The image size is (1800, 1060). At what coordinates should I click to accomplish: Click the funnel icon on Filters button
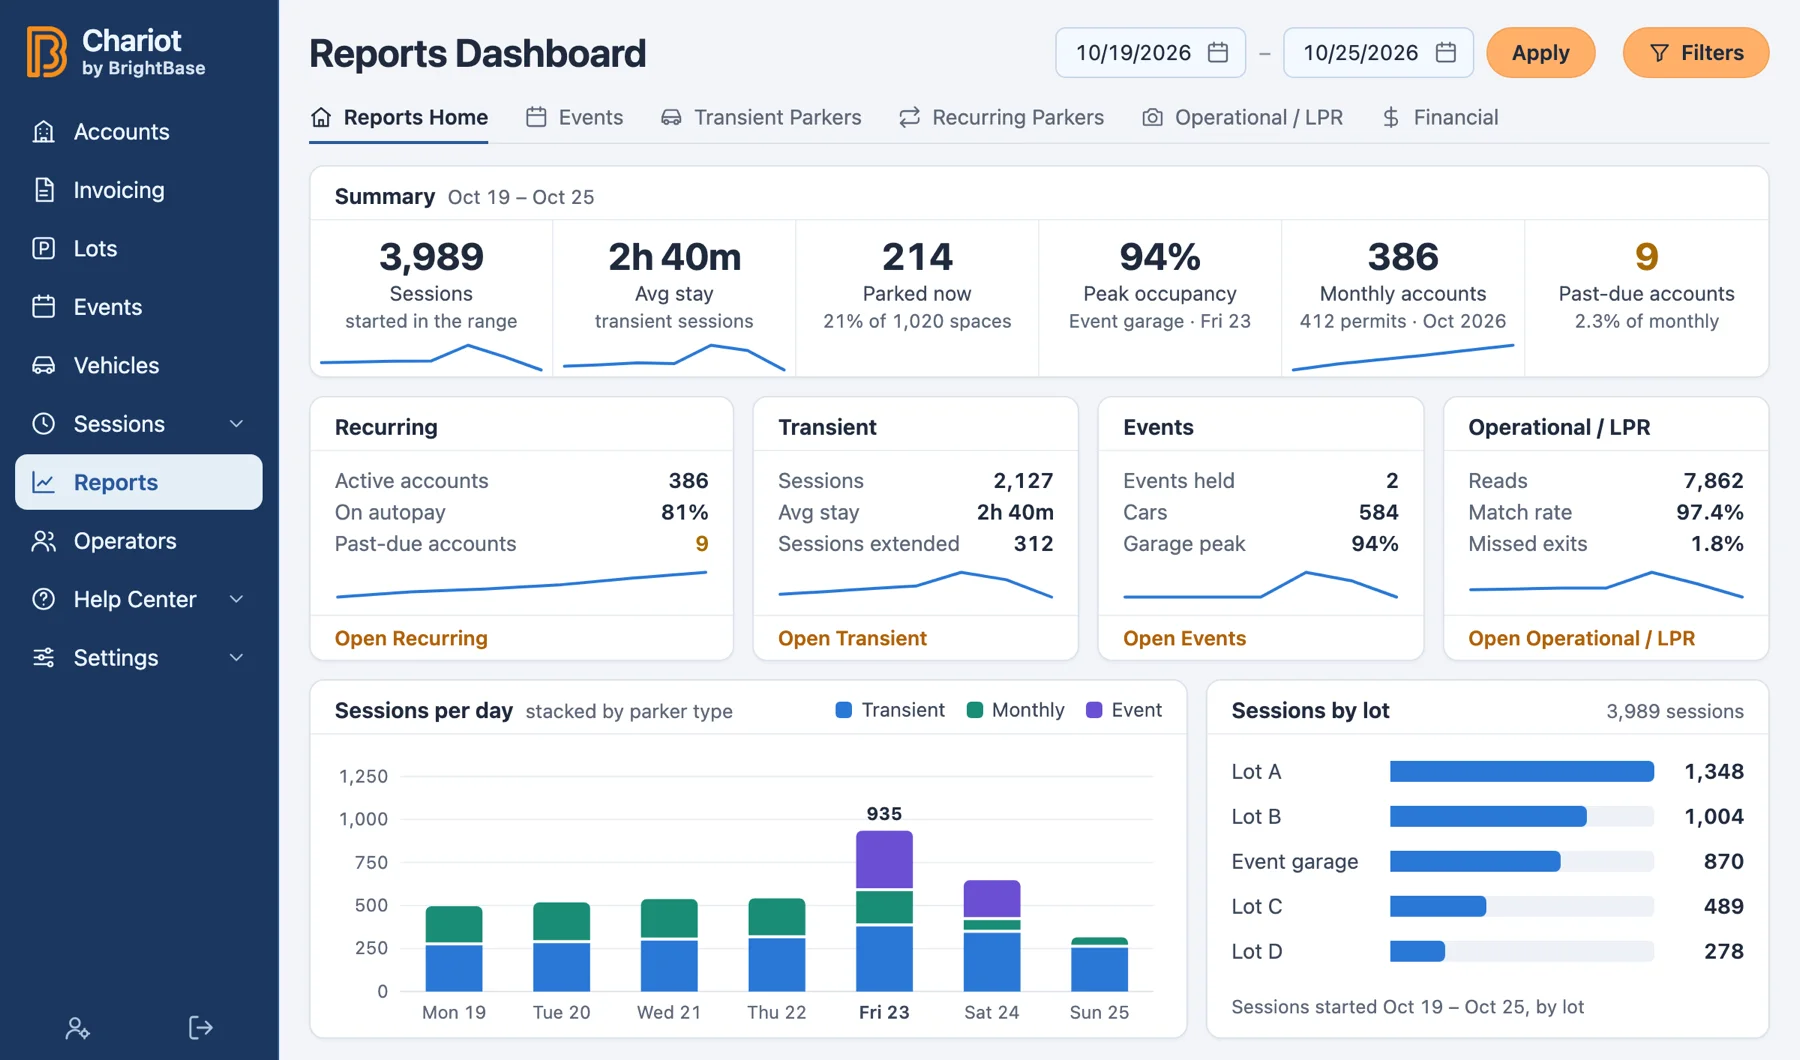click(1659, 53)
